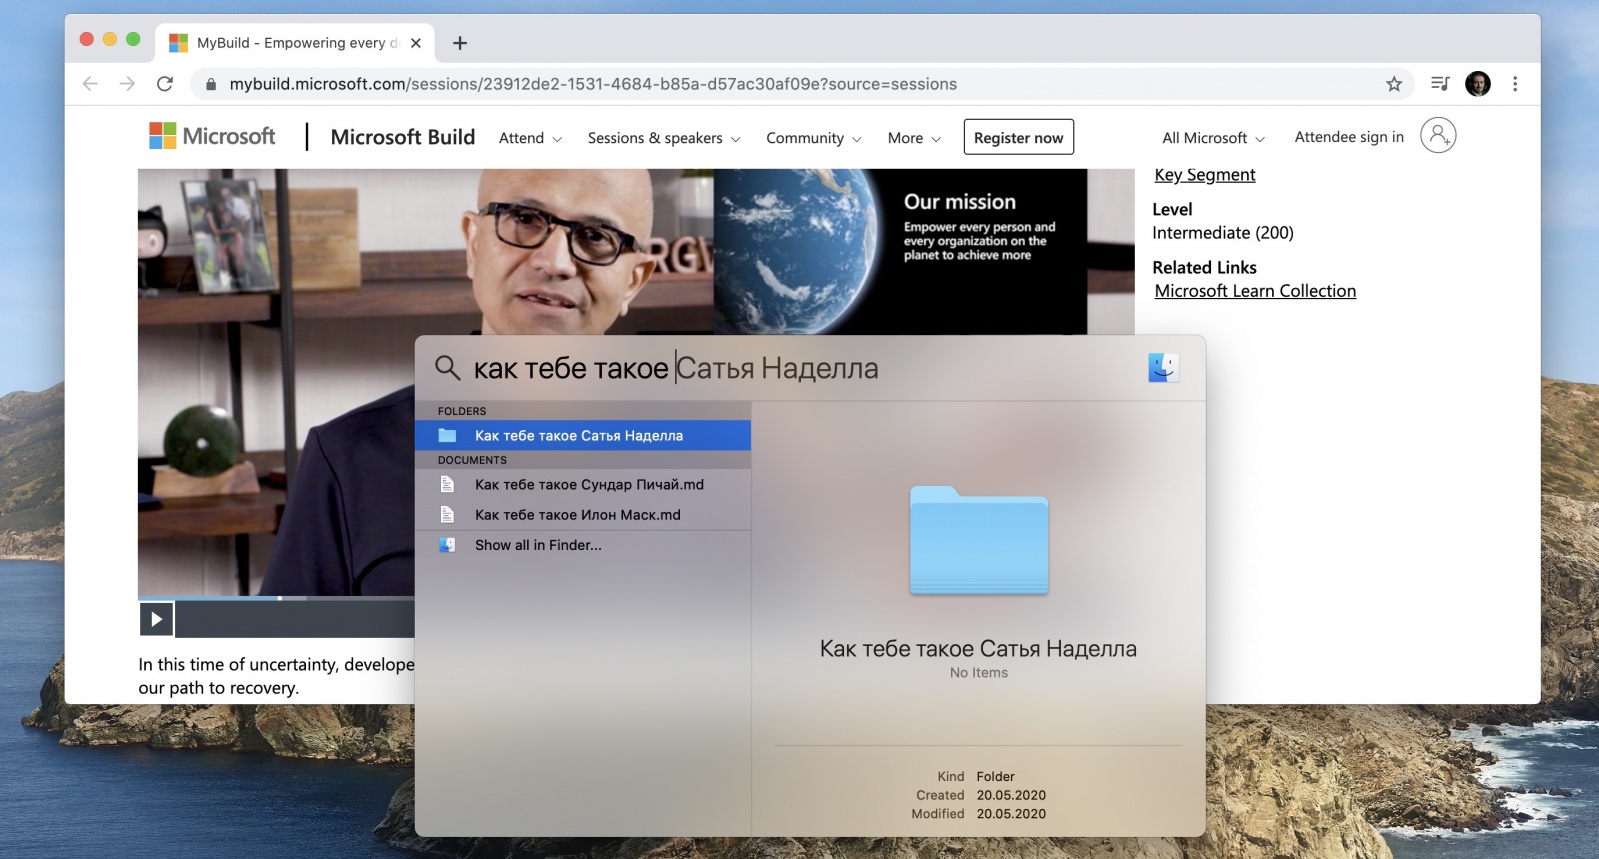The height and width of the screenshot is (859, 1599).
Task: Click the Modified date 20.05.2020
Action: 1011,814
